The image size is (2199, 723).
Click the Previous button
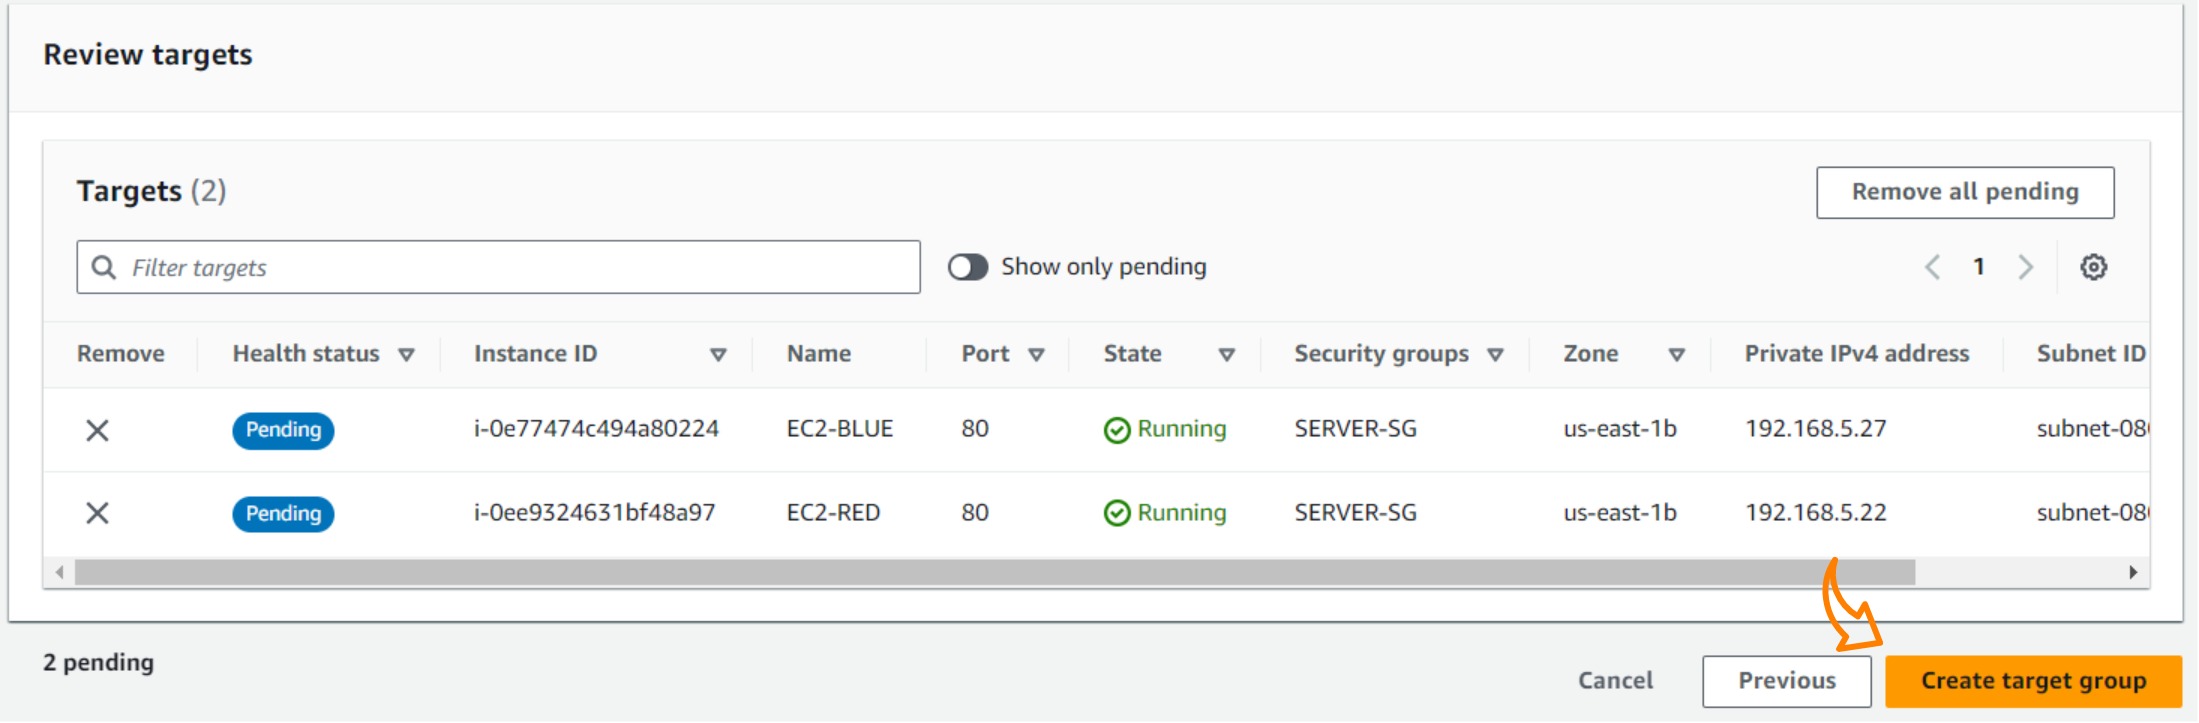coord(1786,681)
